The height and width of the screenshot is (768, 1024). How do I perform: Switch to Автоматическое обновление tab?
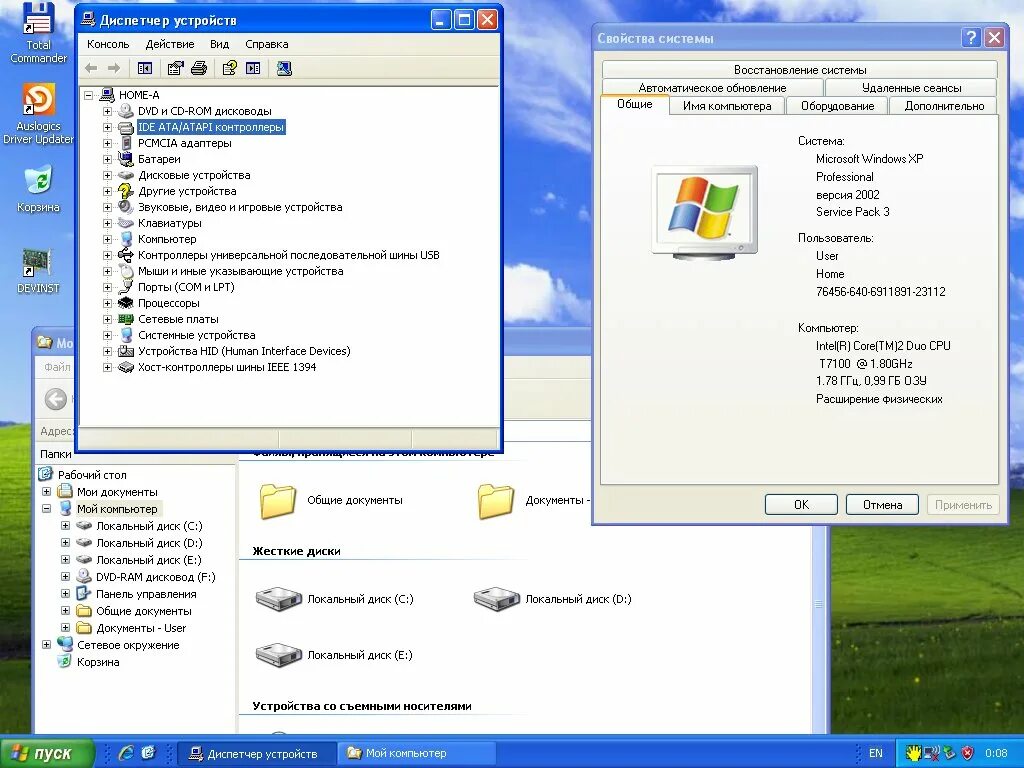pos(712,87)
